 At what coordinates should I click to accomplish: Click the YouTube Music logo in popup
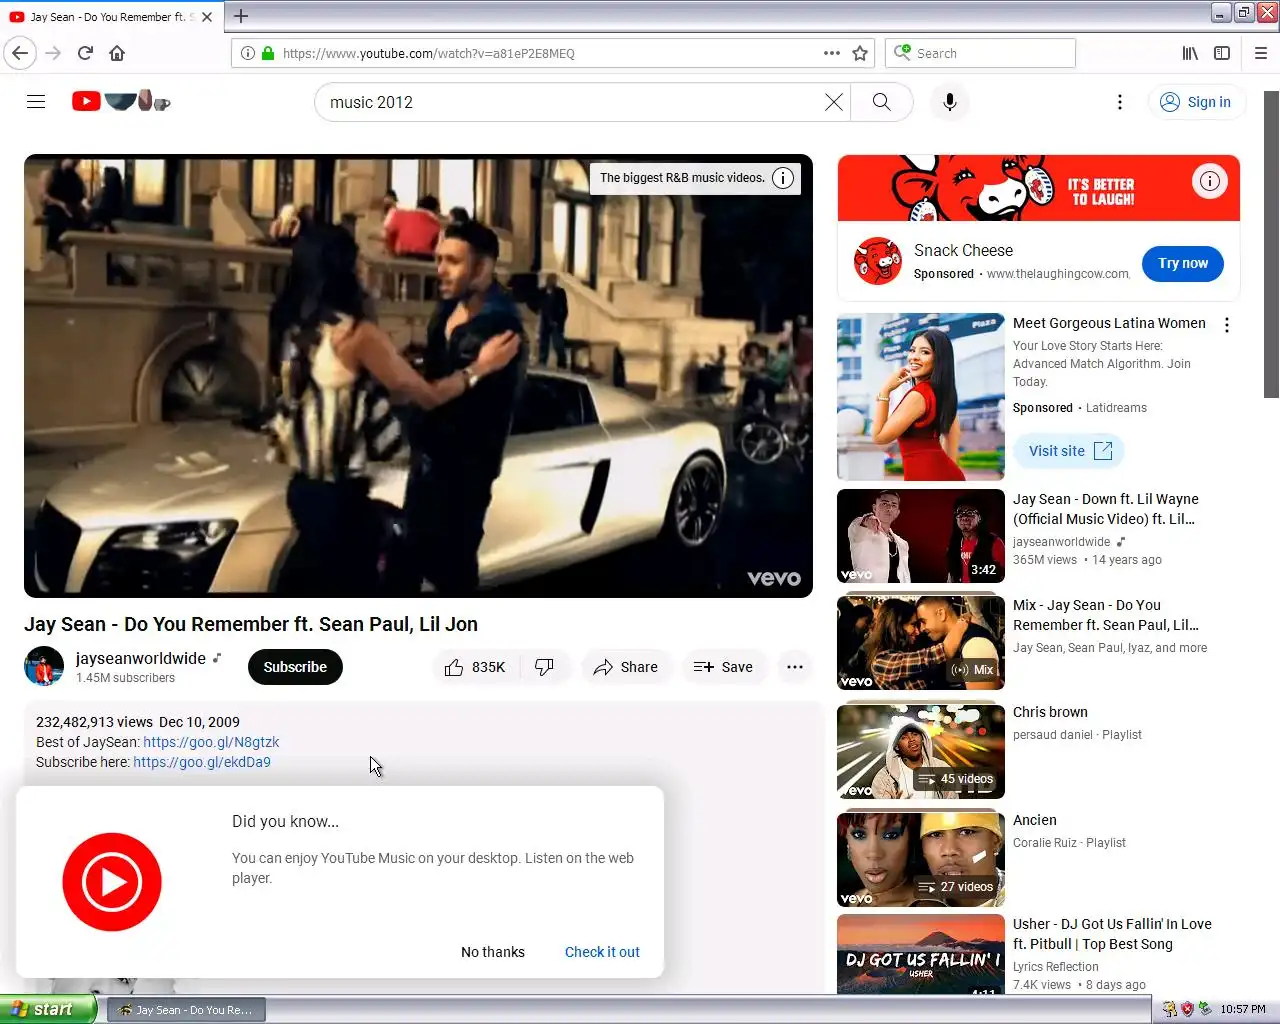coord(112,882)
